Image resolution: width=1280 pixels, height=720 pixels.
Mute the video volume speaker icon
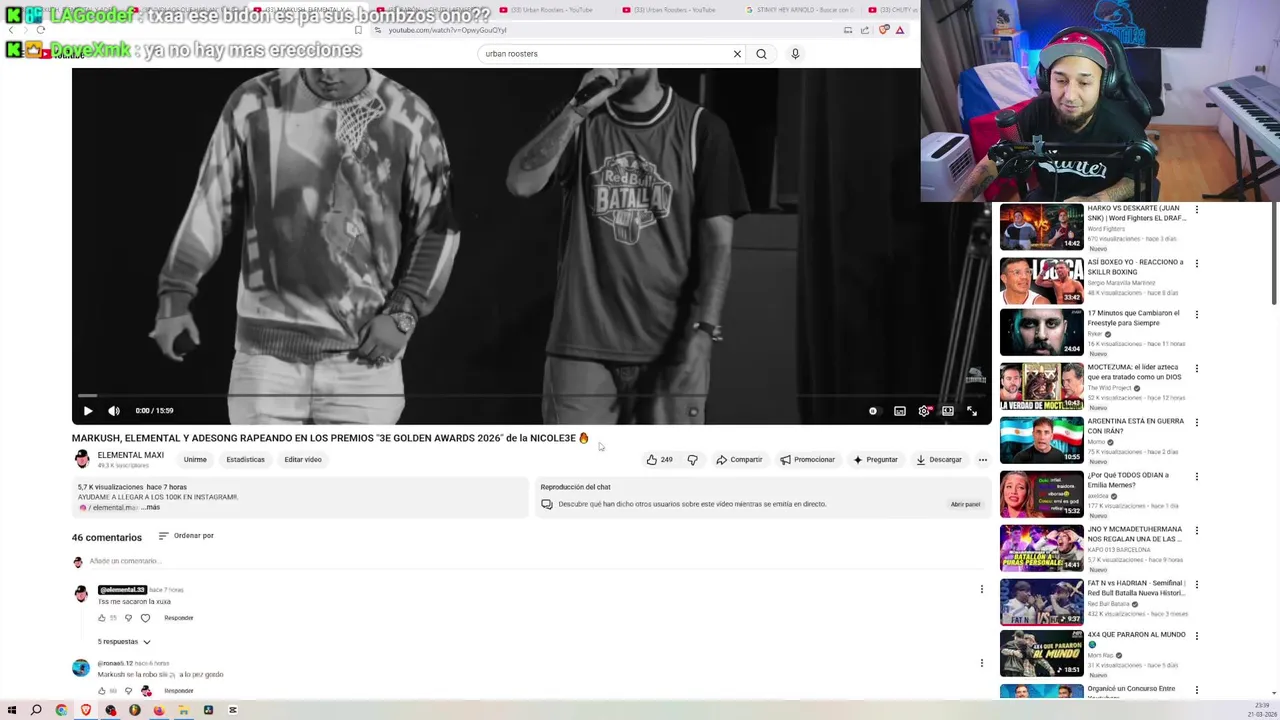click(114, 411)
